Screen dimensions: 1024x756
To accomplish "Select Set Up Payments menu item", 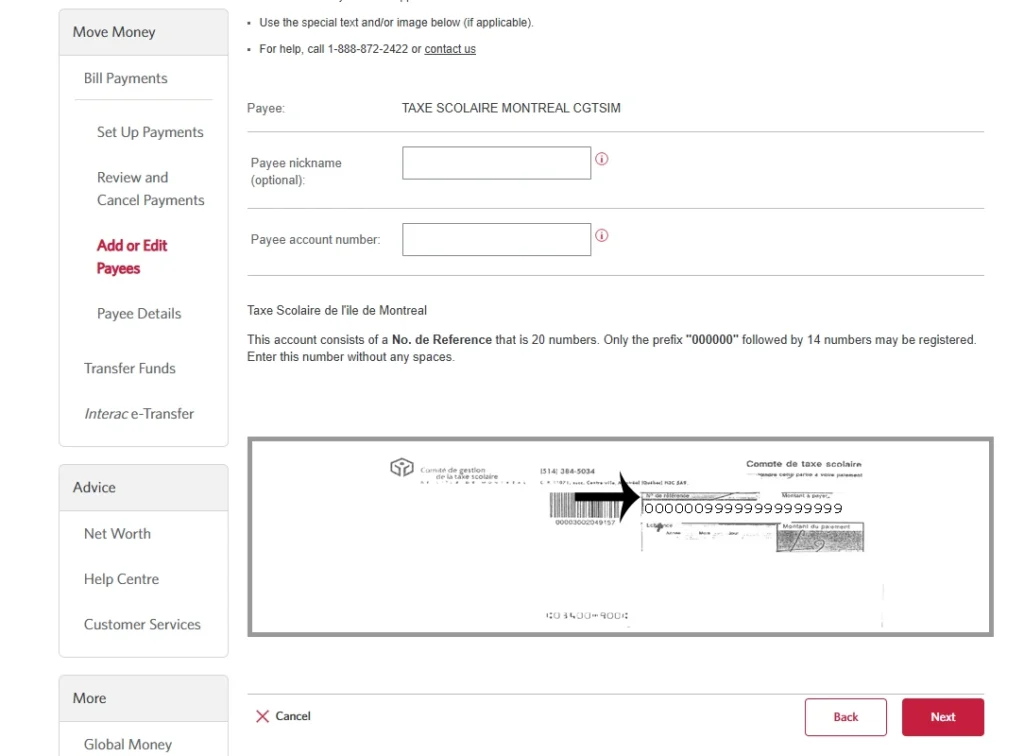I will (x=150, y=132).
